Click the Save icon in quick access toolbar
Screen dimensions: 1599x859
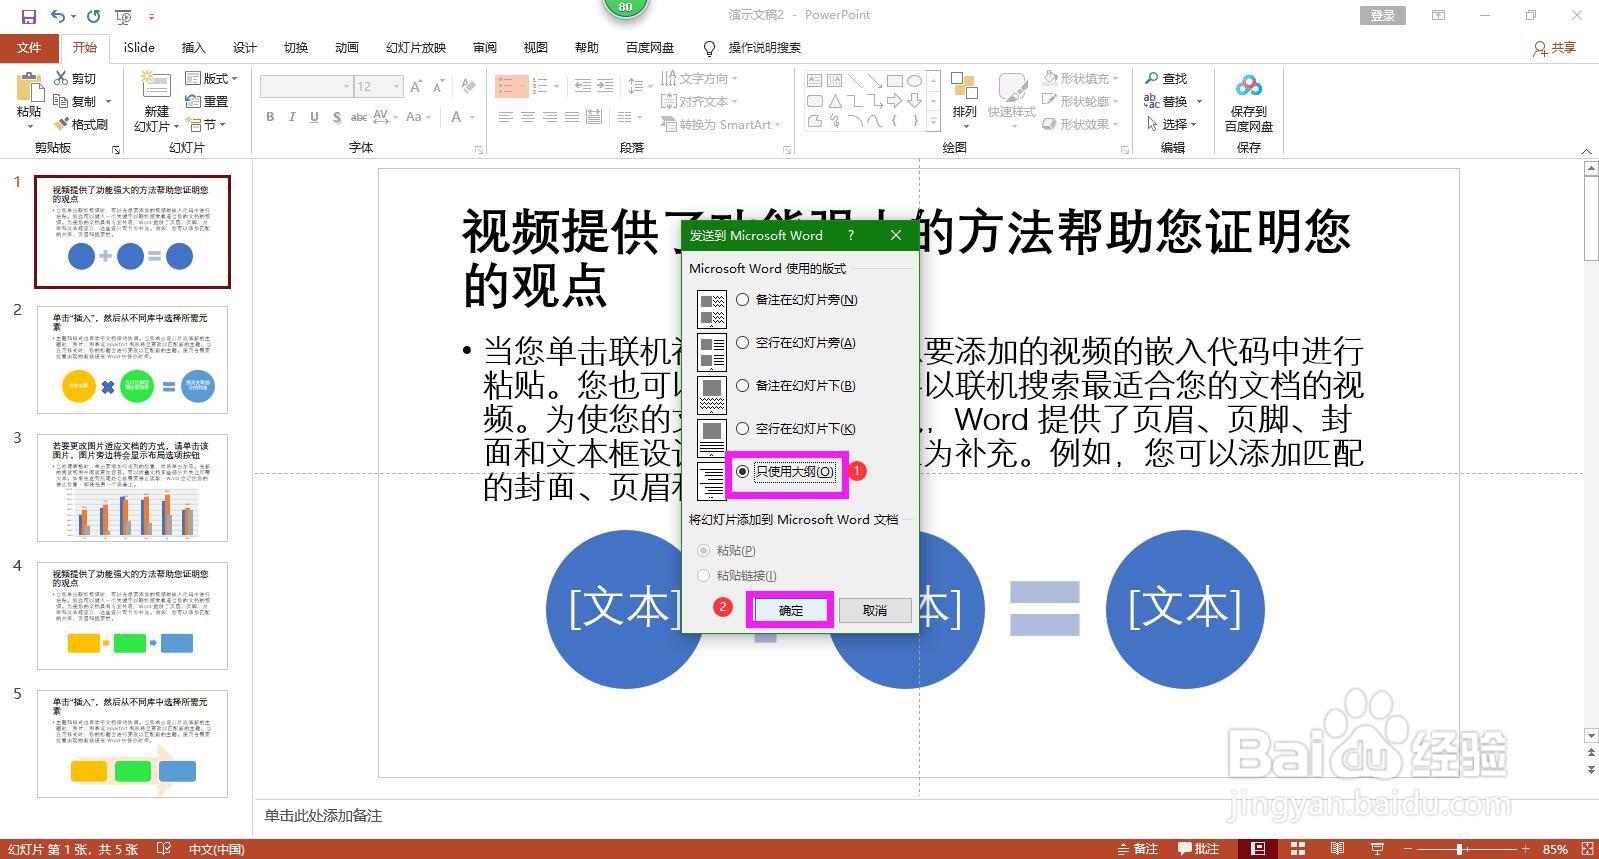[28, 16]
